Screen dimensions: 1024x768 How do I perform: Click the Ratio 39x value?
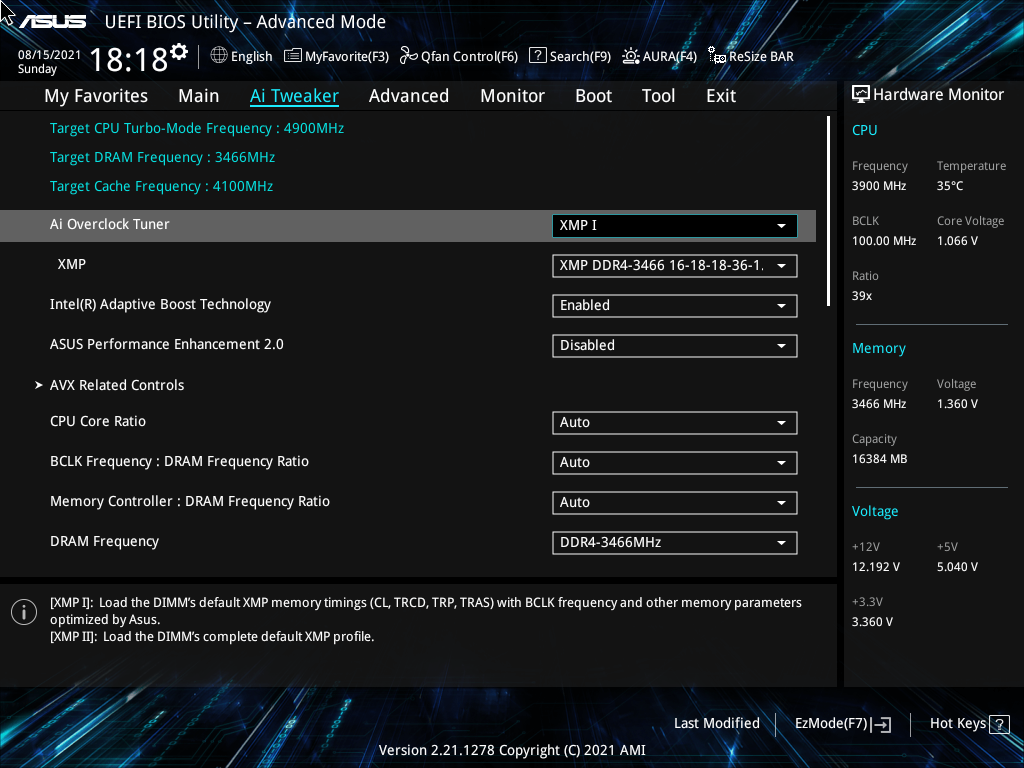pos(861,296)
